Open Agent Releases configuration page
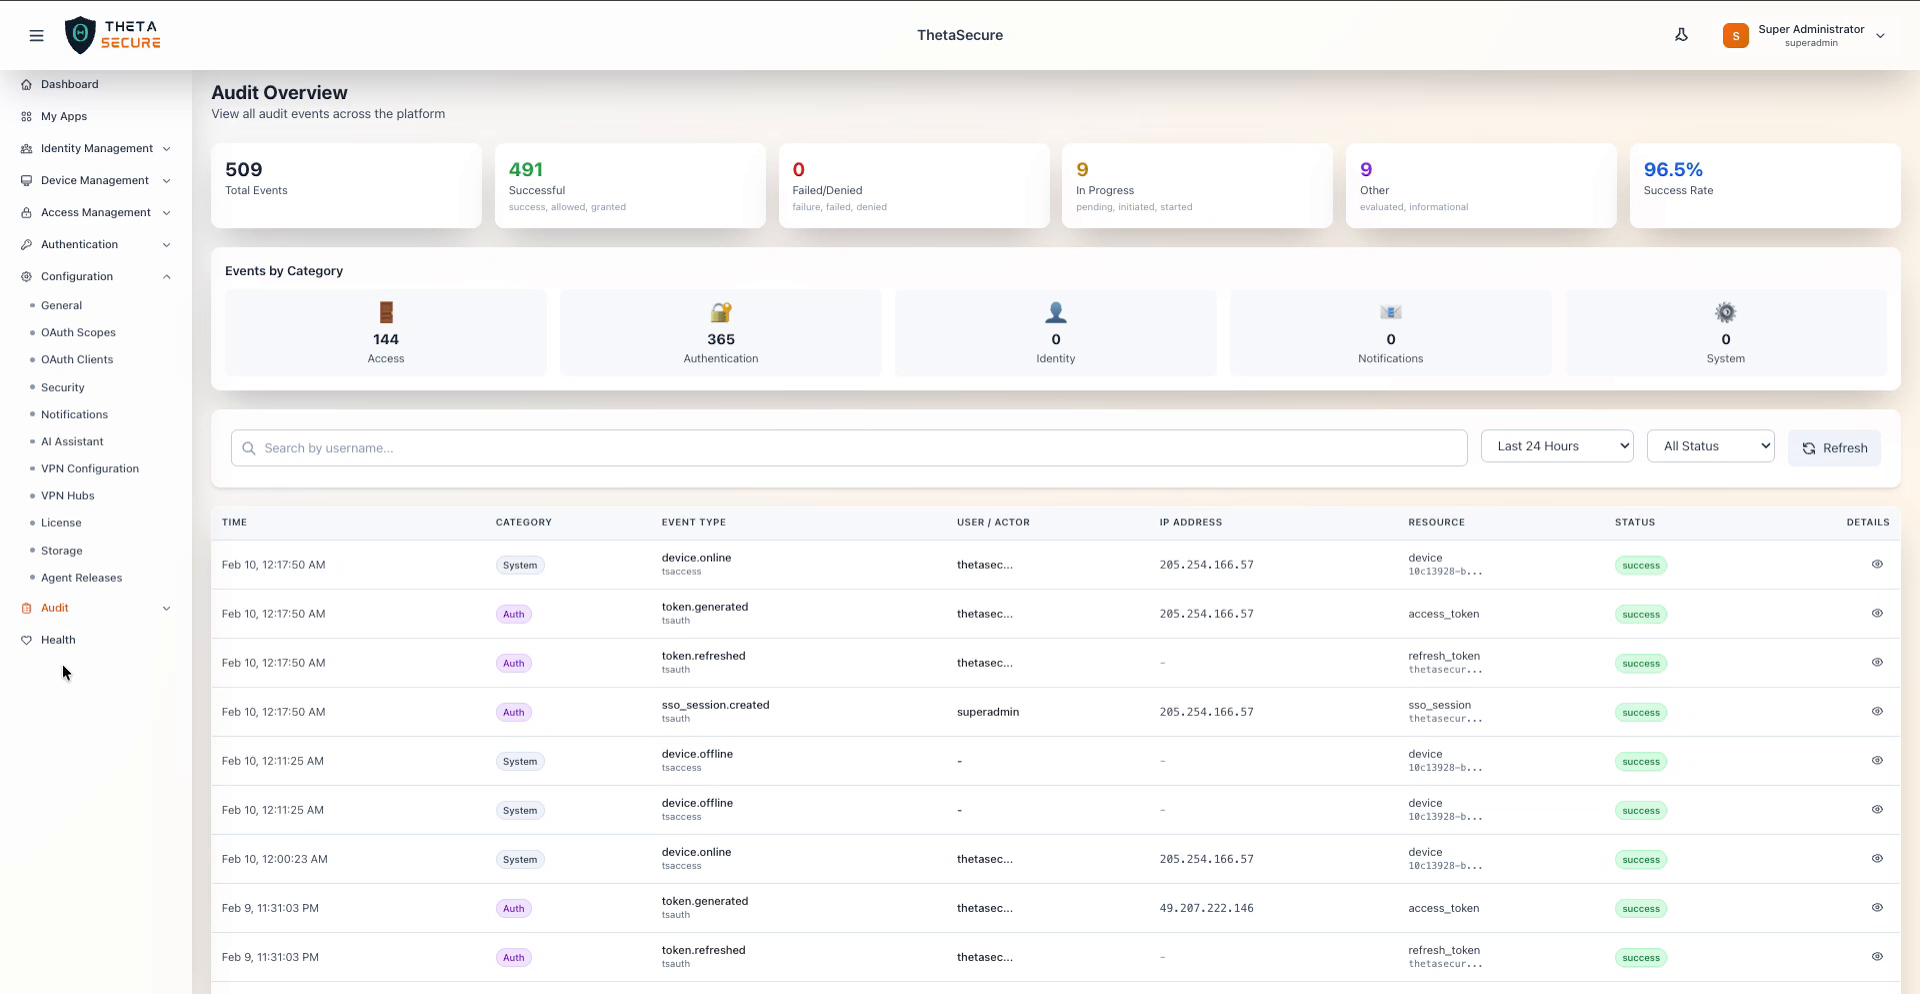Screen dimensions: 1920x994 (x=82, y=577)
